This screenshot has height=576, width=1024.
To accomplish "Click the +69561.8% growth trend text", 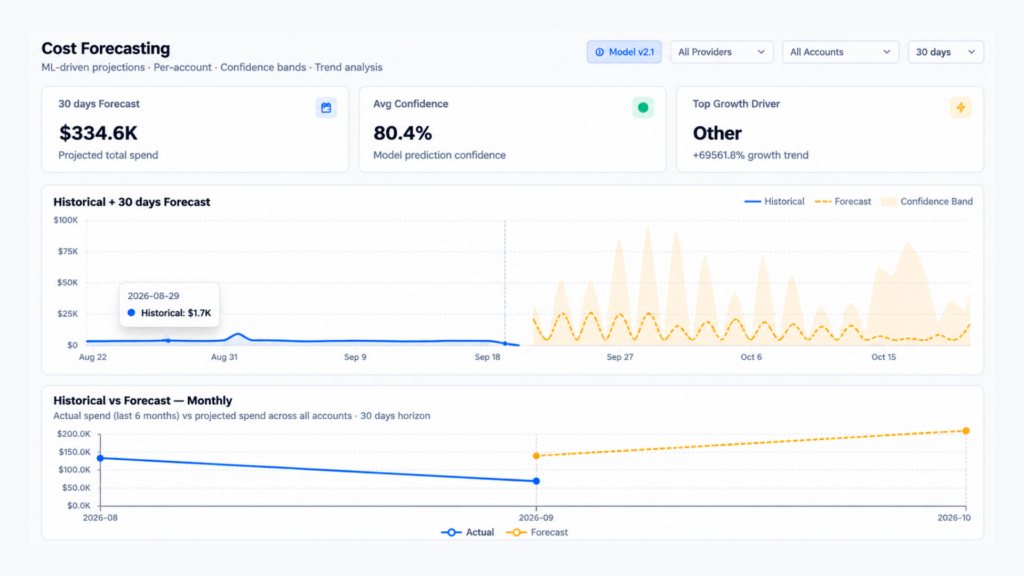I will pos(750,155).
